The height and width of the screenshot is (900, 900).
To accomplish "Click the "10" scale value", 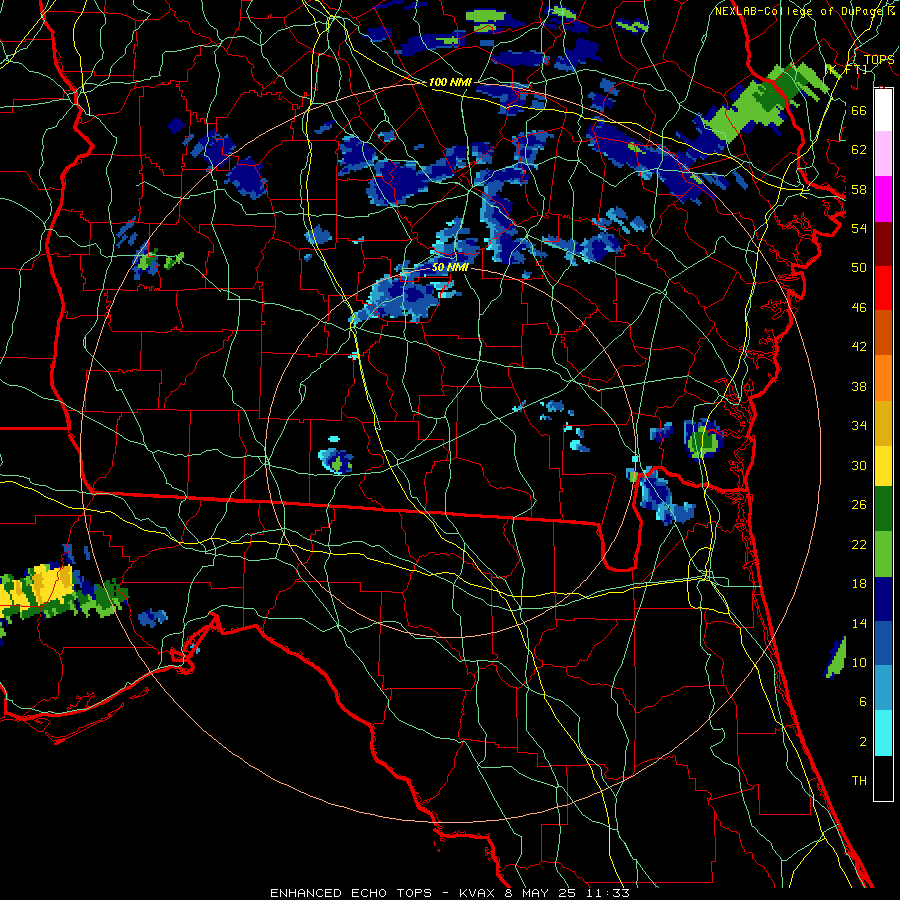I will pos(859,662).
